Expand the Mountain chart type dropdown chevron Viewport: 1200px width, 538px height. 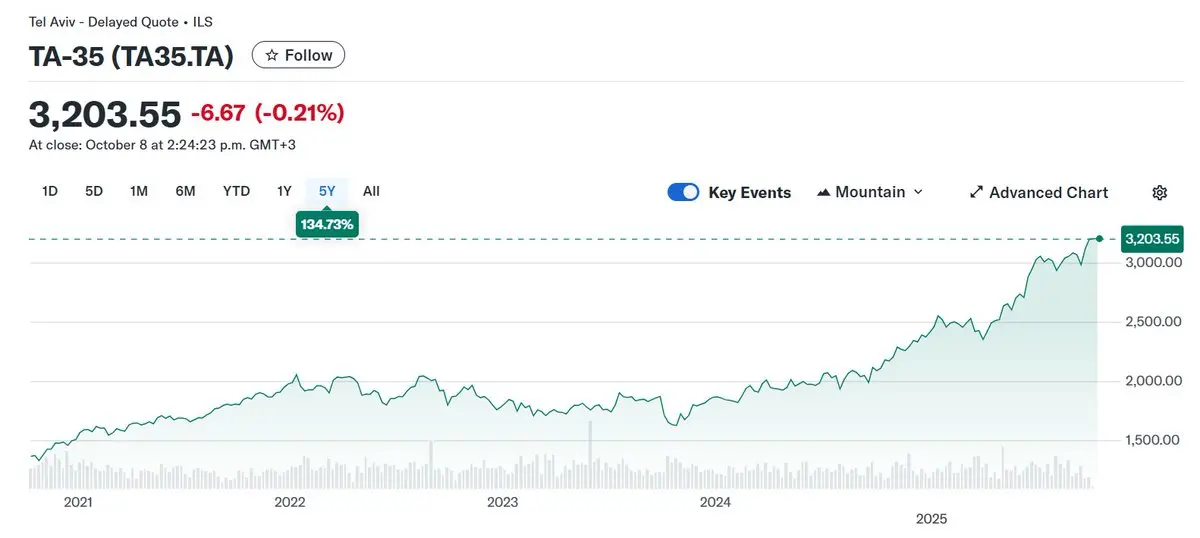pyautogui.click(x=919, y=192)
